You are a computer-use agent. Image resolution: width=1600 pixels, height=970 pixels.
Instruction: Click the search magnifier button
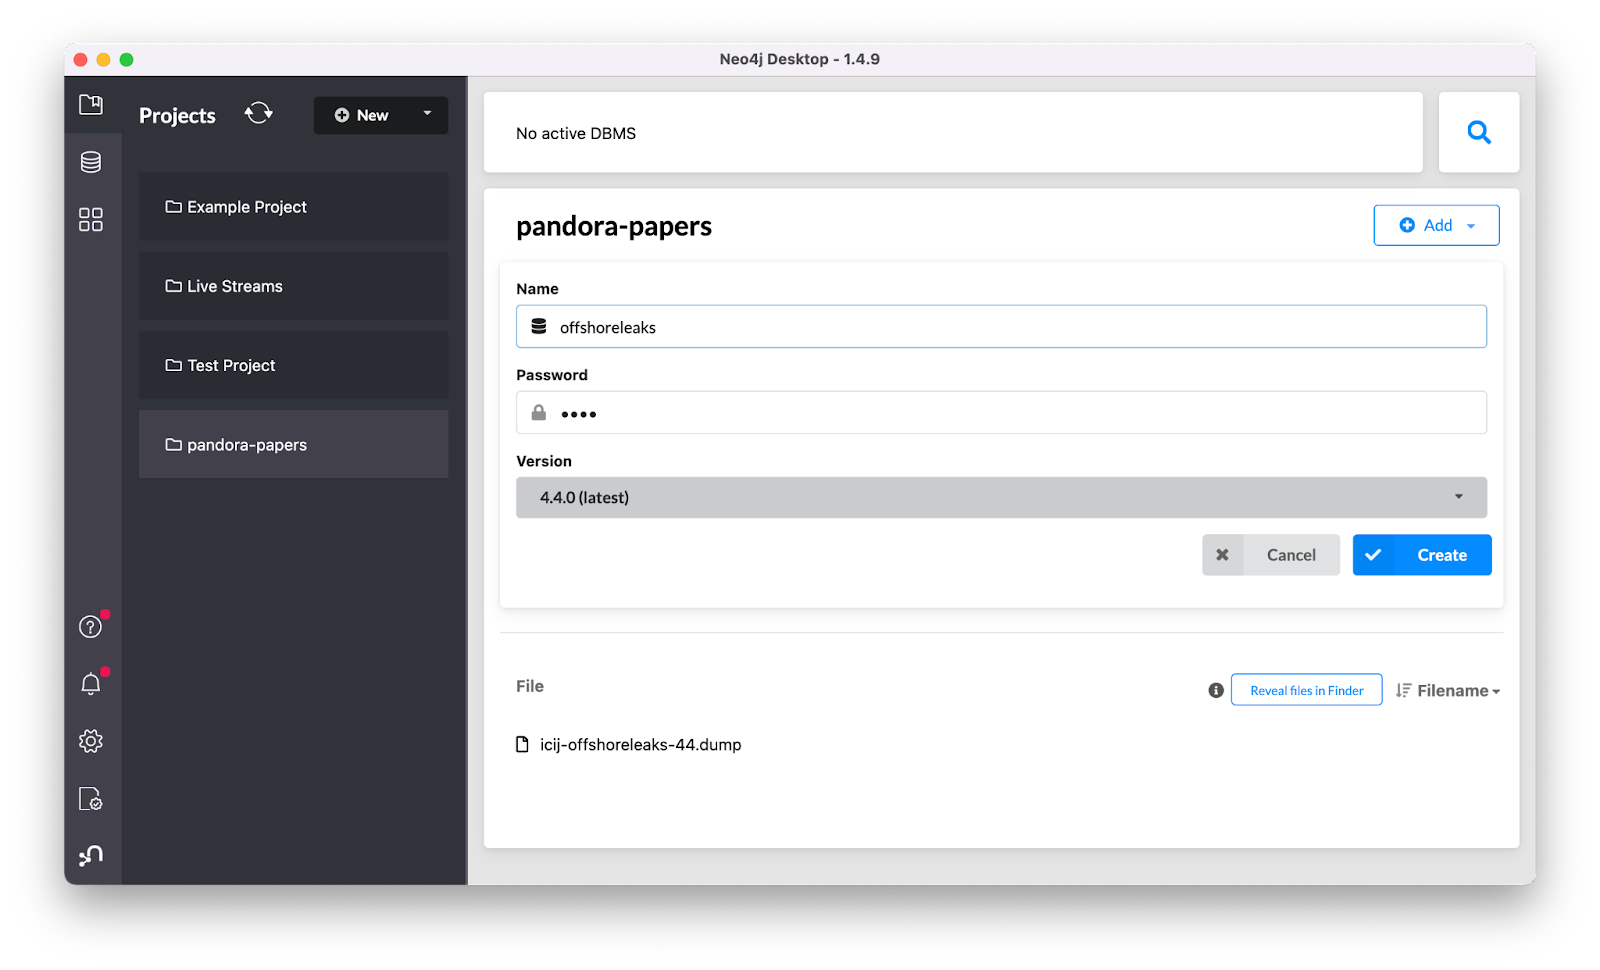(x=1479, y=132)
